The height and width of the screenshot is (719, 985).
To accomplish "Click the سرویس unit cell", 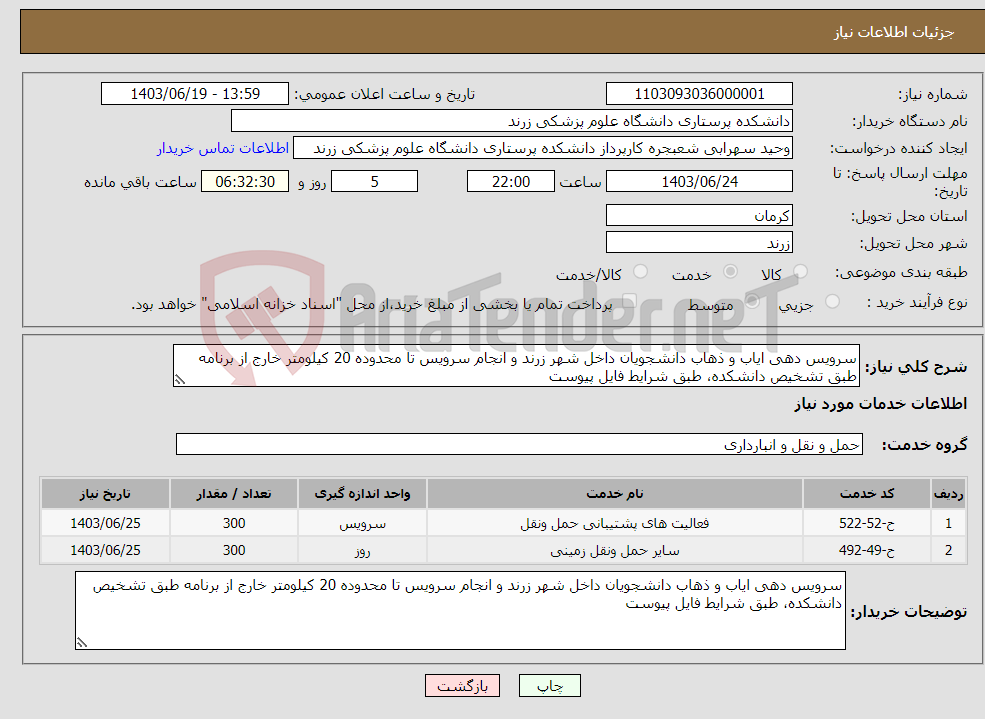I will [x=362, y=523].
